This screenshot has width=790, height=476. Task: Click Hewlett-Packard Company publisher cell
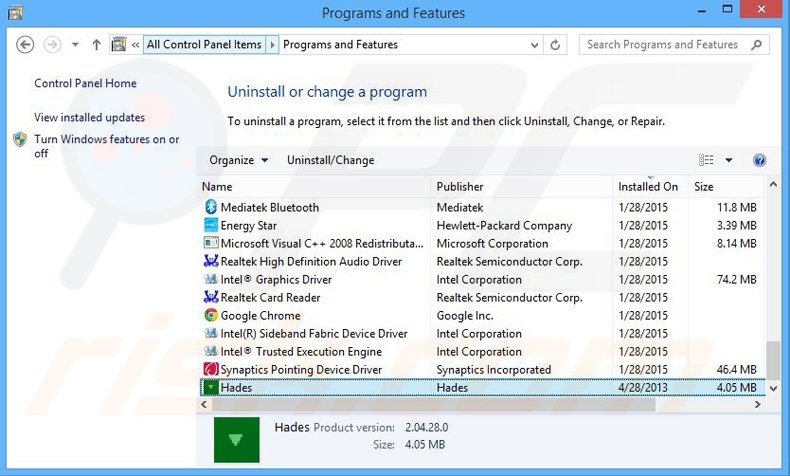[x=504, y=226]
